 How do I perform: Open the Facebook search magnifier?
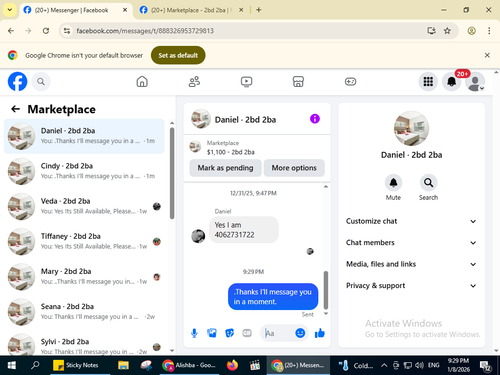[41, 81]
